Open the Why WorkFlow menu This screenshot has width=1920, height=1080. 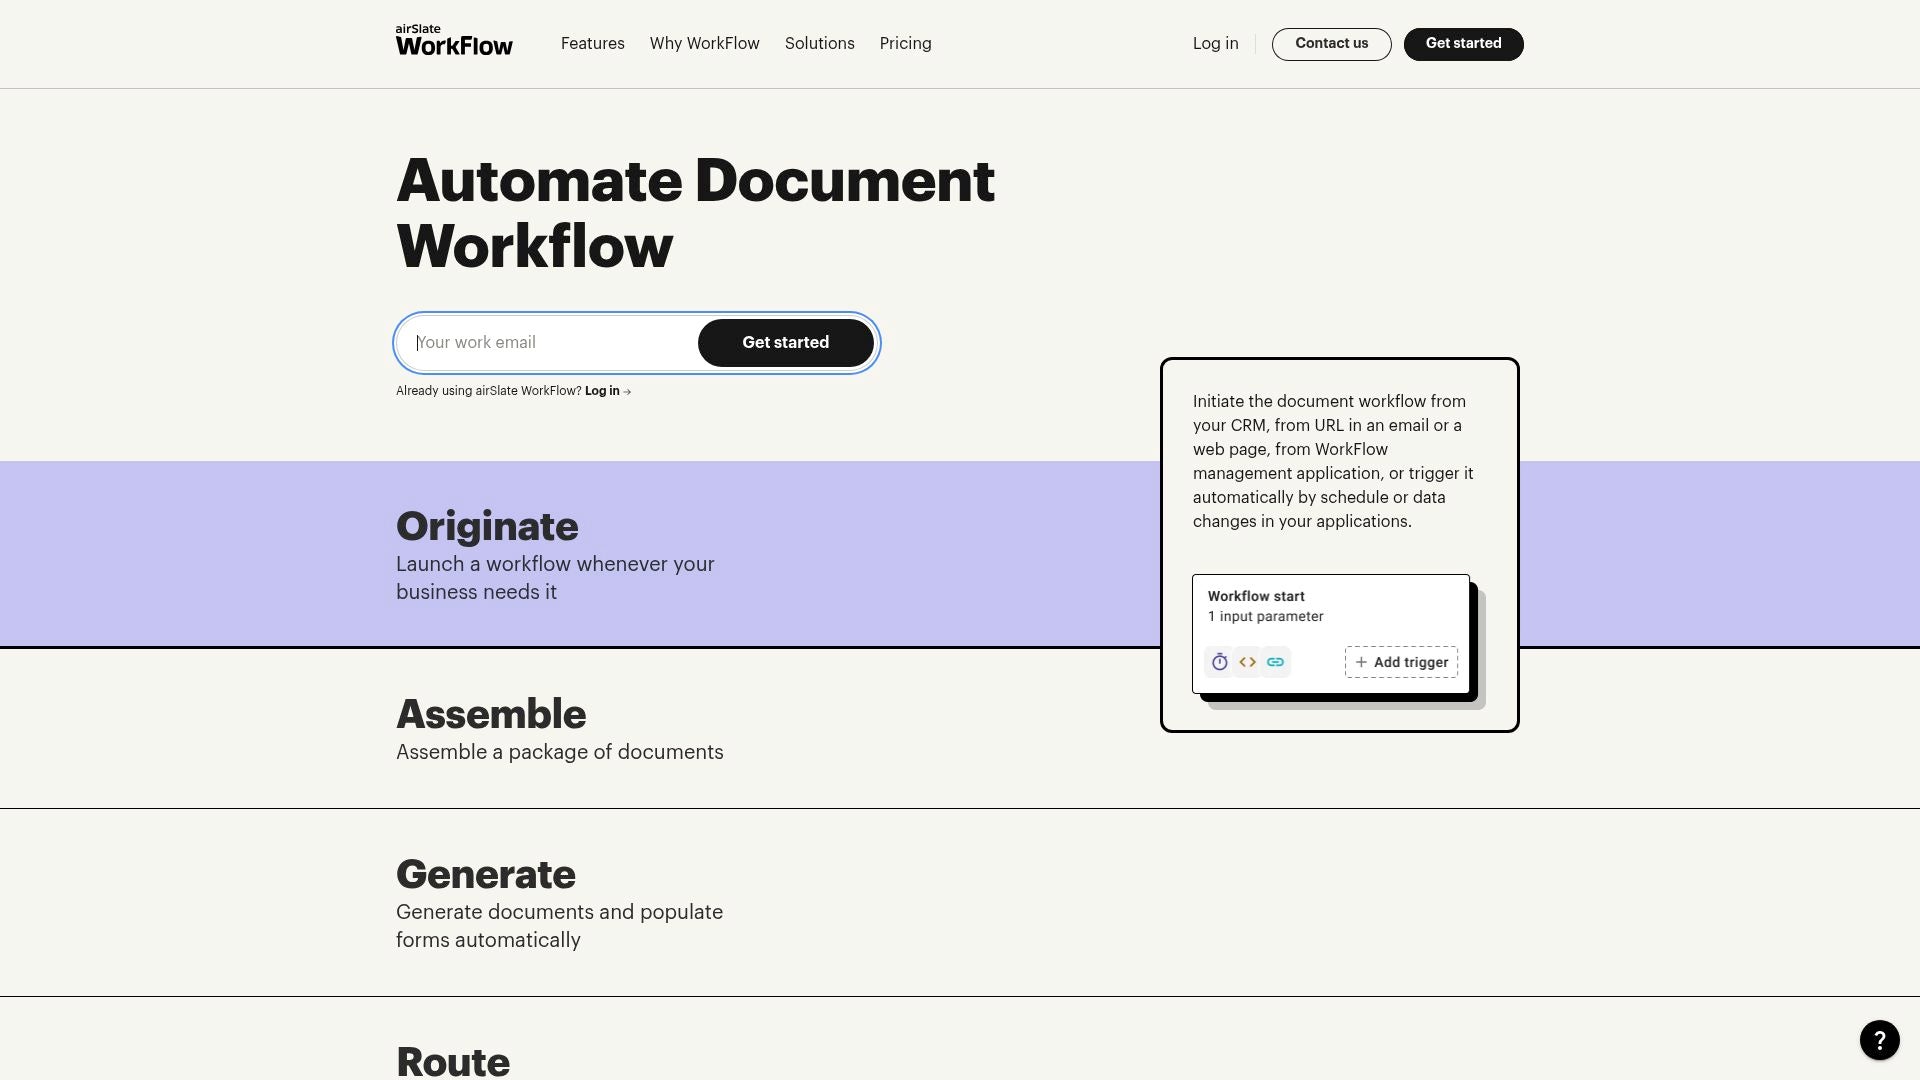click(x=704, y=44)
